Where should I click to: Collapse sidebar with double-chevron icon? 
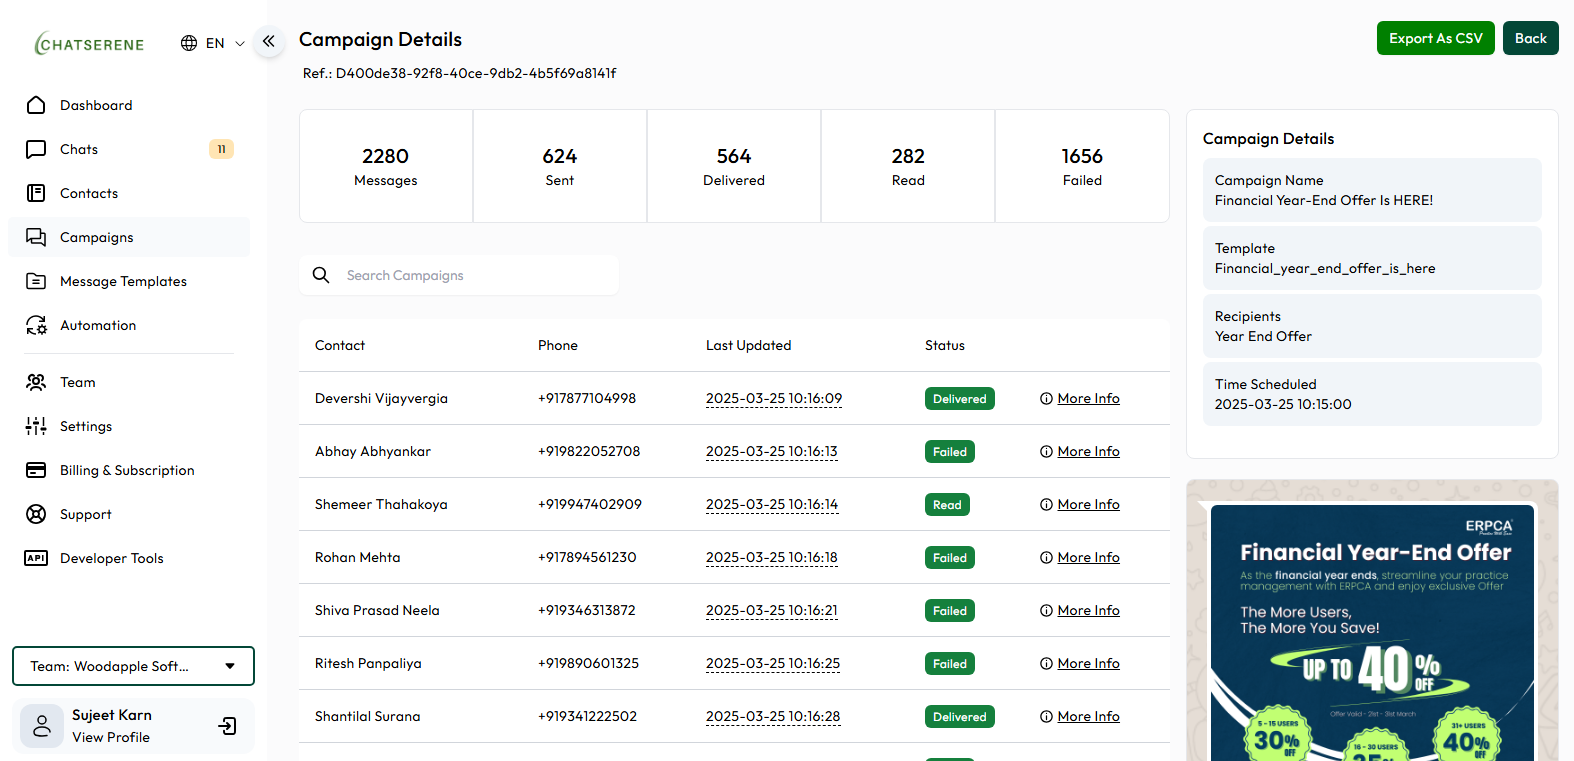pyautogui.click(x=268, y=41)
